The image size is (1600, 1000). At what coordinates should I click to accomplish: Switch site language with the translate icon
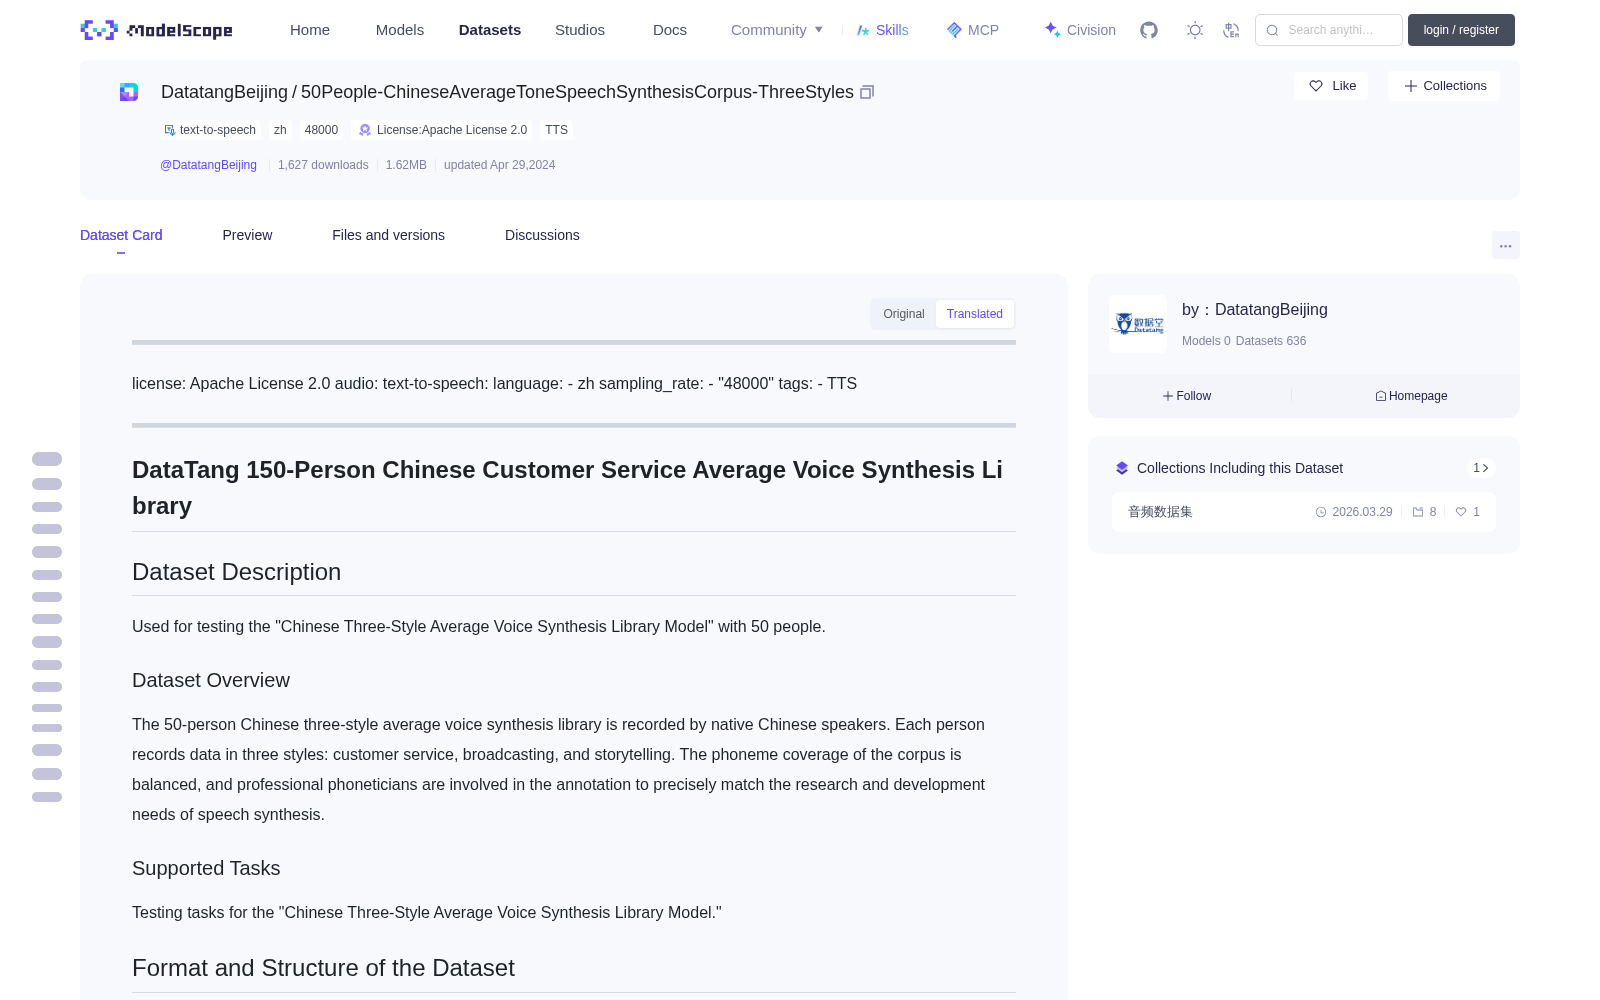tap(1232, 30)
